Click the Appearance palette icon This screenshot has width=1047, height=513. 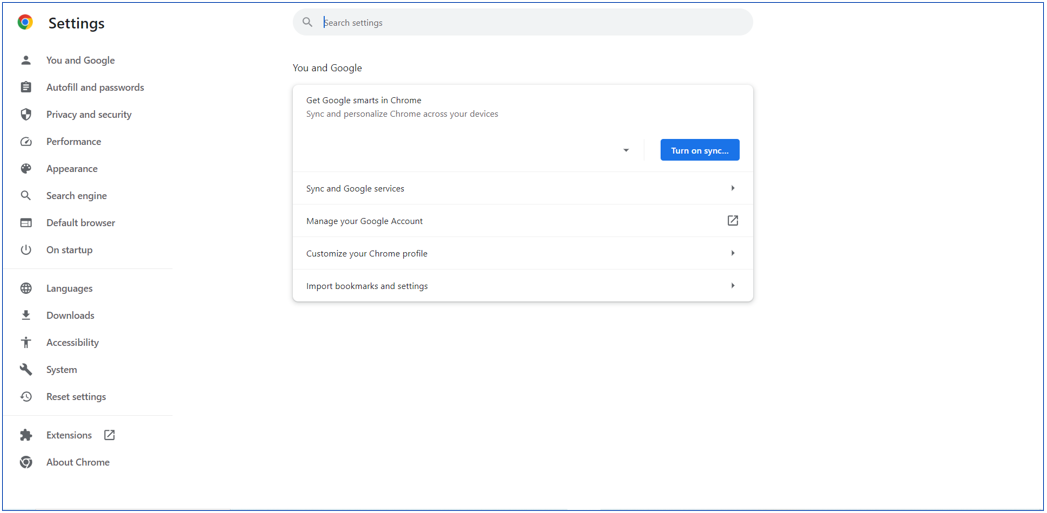pyautogui.click(x=26, y=169)
